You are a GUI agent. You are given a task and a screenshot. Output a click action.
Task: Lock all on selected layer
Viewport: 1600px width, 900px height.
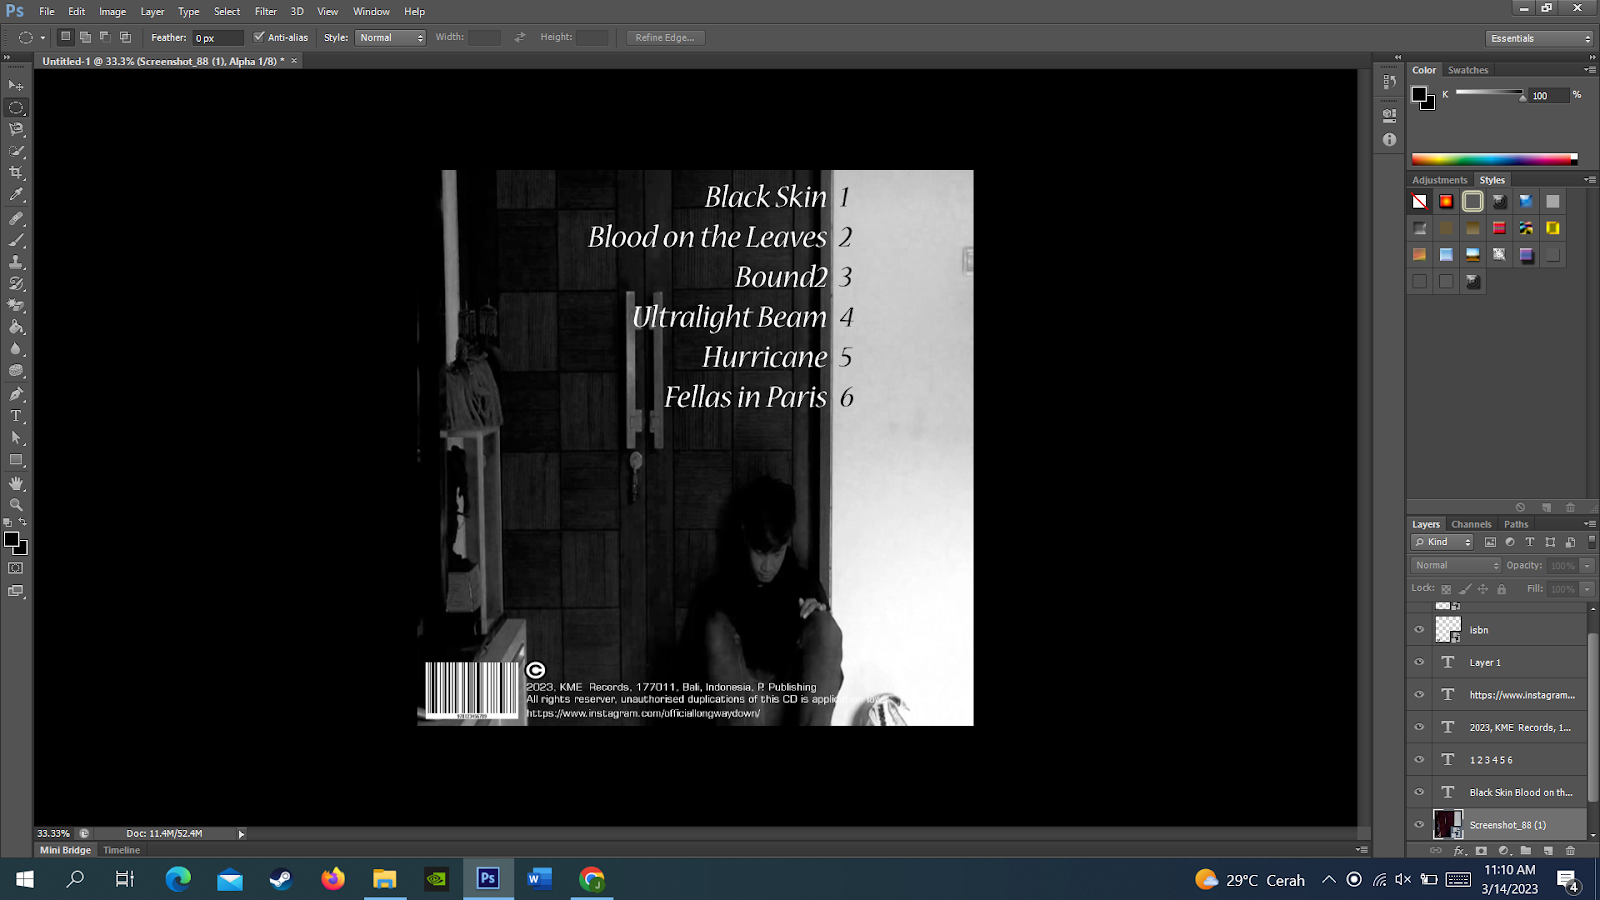1501,589
